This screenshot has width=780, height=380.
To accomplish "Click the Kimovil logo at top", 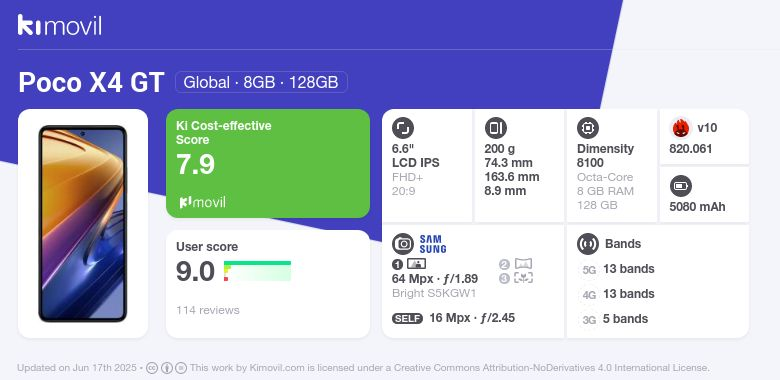I will (60, 25).
